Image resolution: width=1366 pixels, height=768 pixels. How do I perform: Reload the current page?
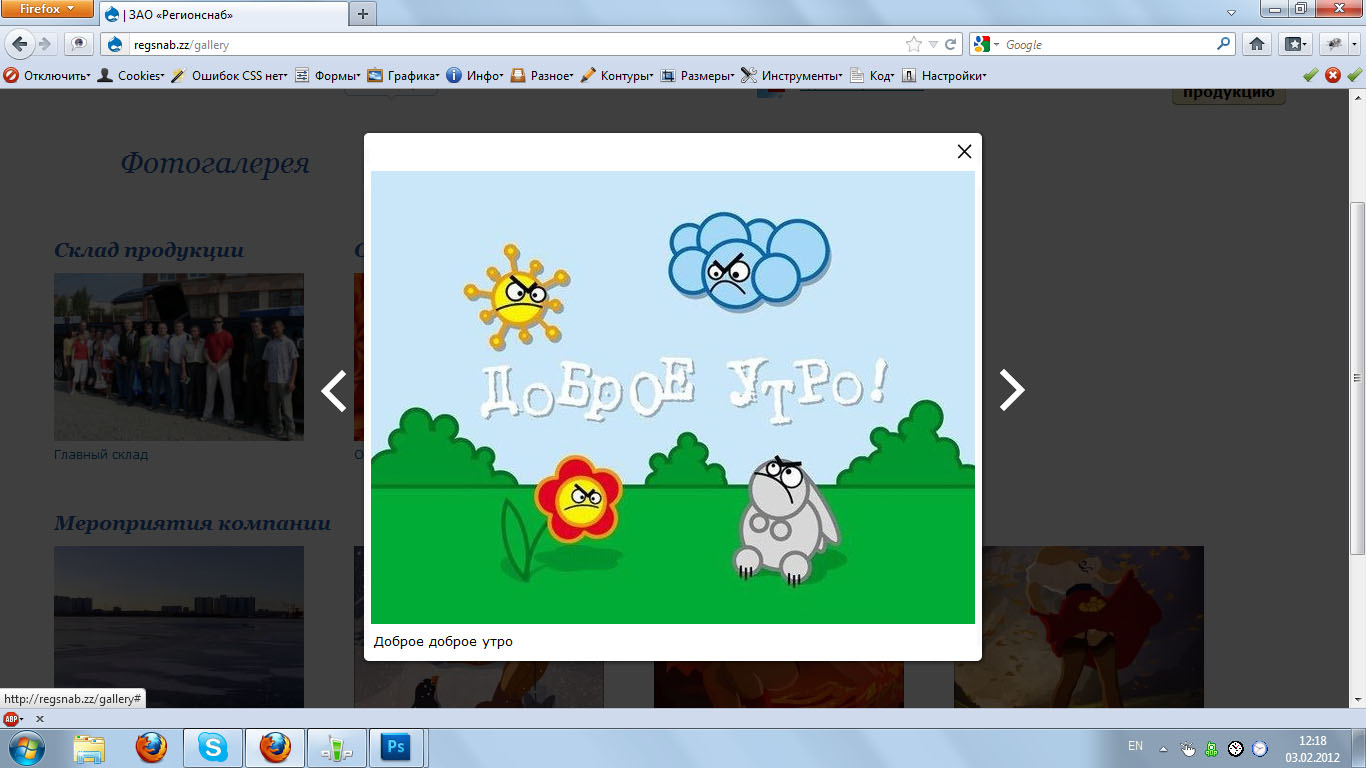pyautogui.click(x=951, y=44)
